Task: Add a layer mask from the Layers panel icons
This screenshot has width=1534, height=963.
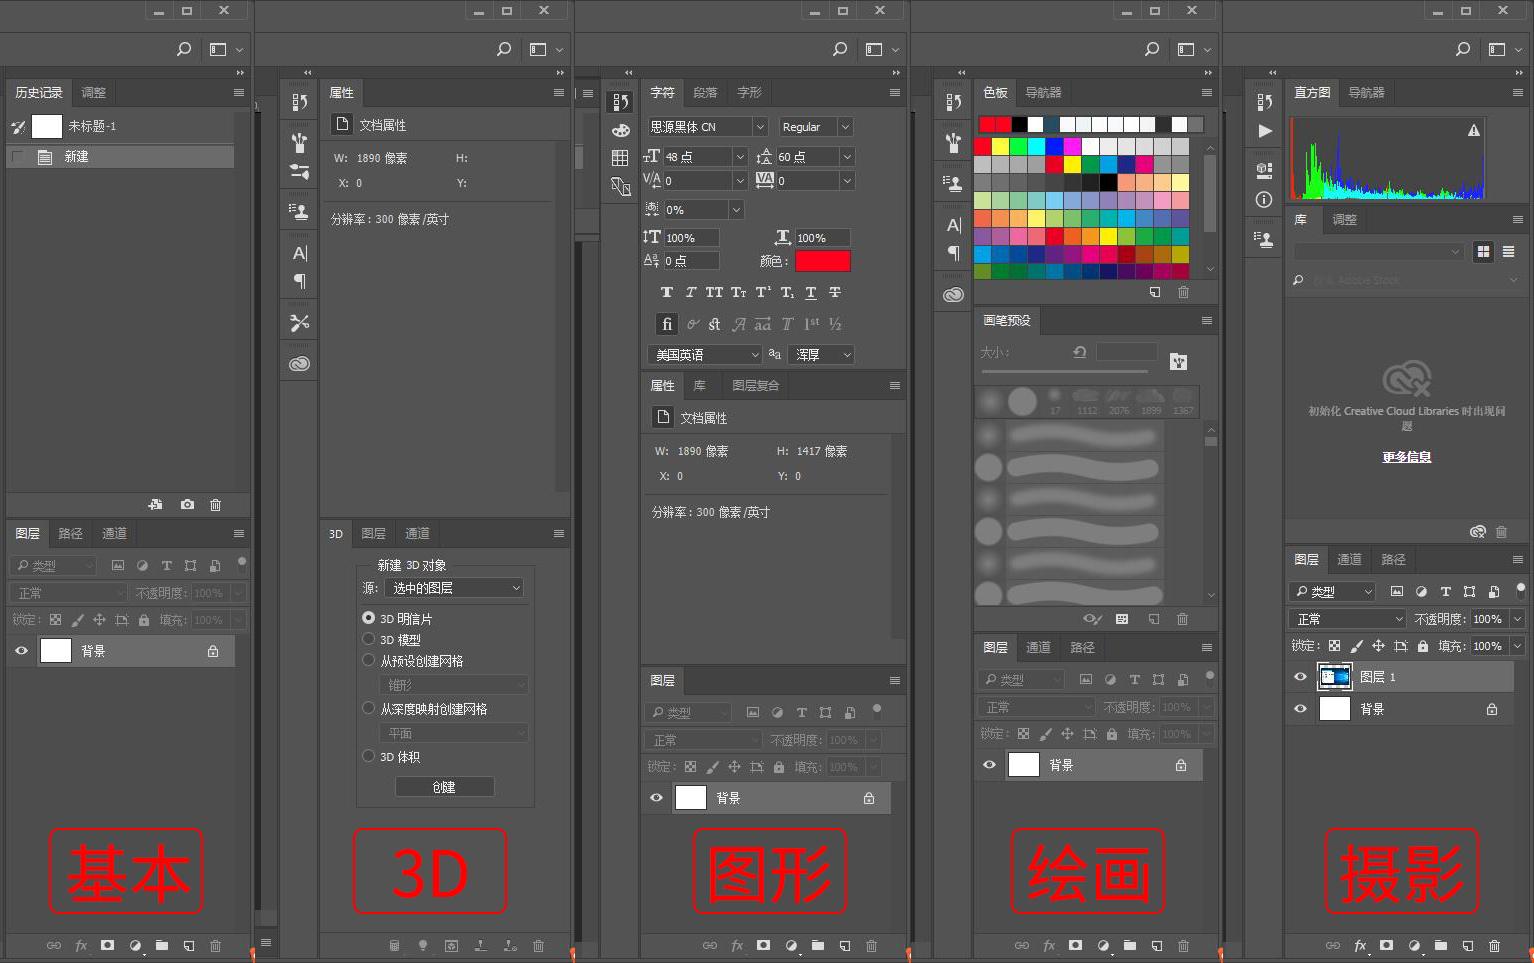Action: 763,945
